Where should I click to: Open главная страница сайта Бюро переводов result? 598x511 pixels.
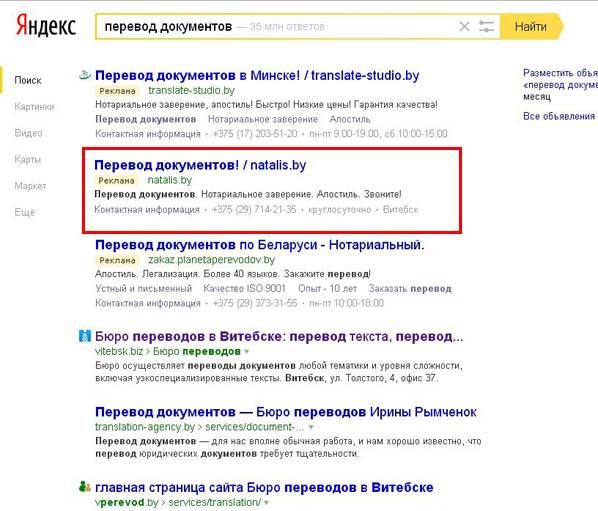pos(264,487)
